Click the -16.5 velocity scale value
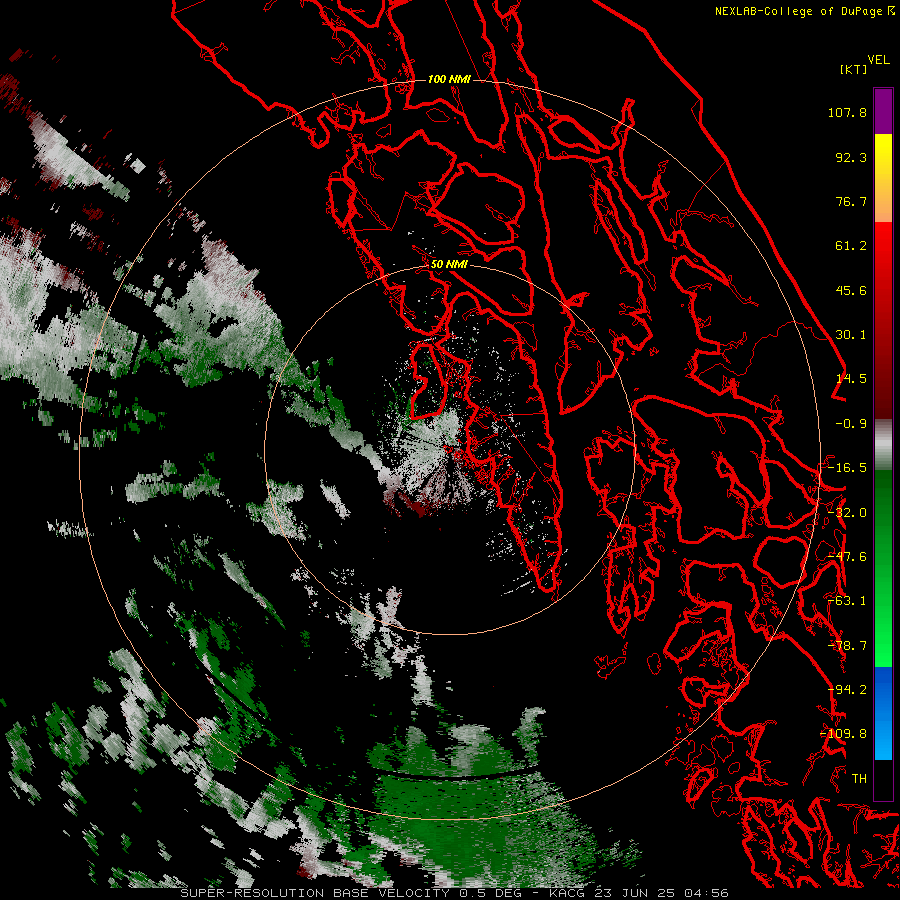 pos(847,468)
